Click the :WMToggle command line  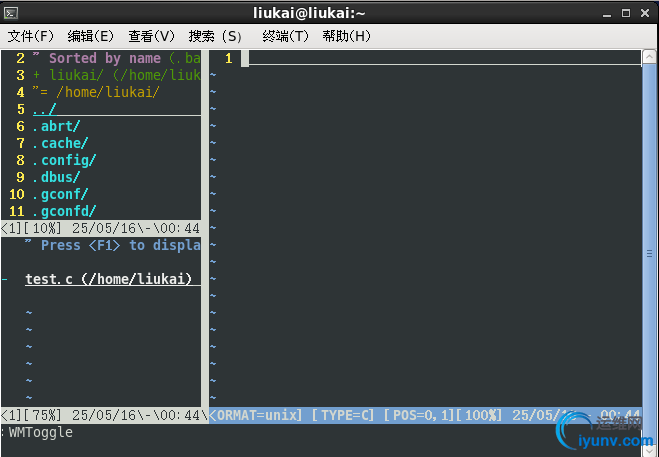pos(37,433)
